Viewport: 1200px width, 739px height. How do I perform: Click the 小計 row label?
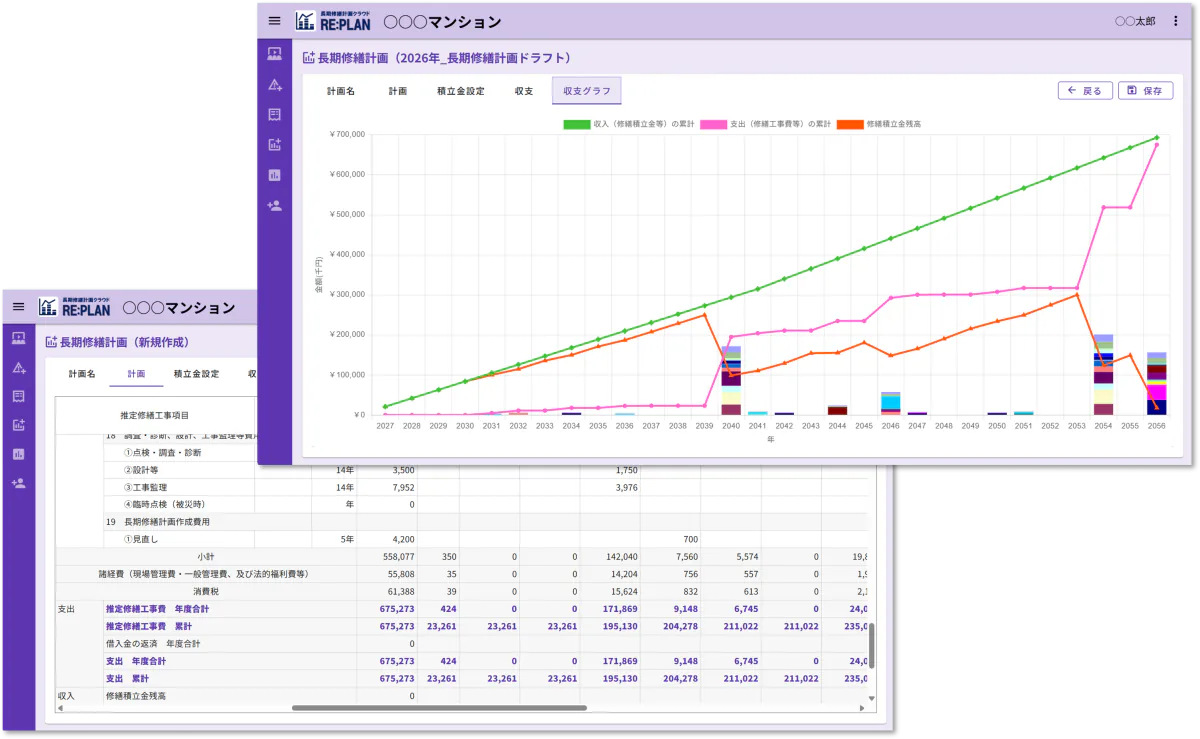(208, 556)
